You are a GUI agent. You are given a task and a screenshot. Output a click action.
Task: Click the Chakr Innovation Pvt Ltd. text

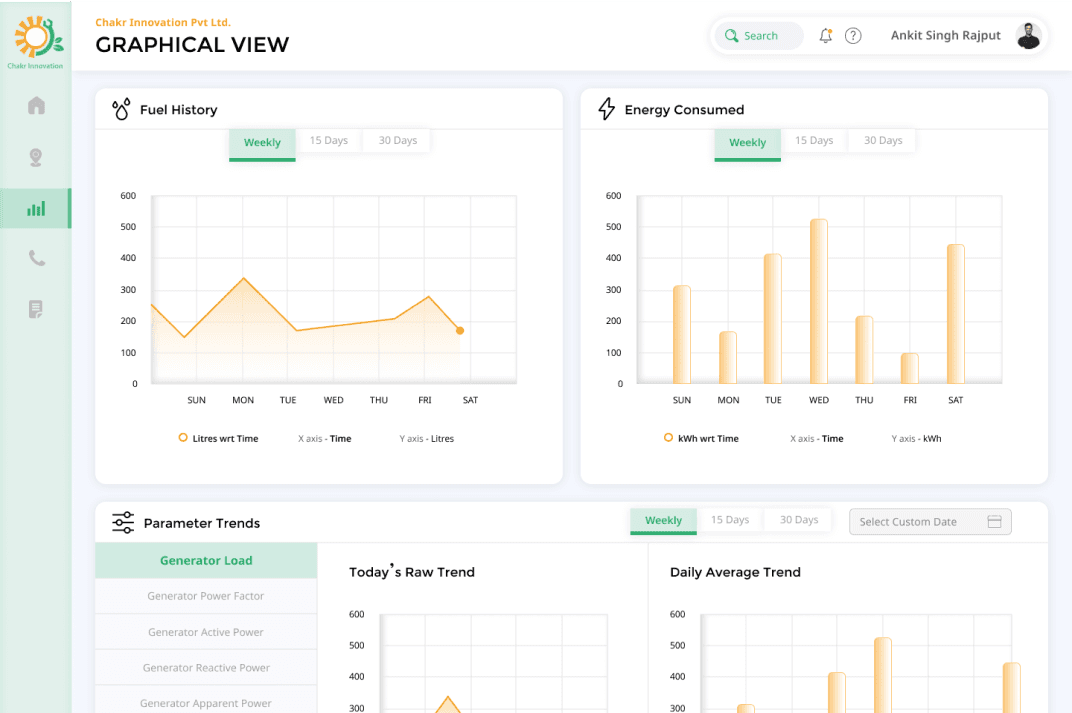click(x=163, y=23)
